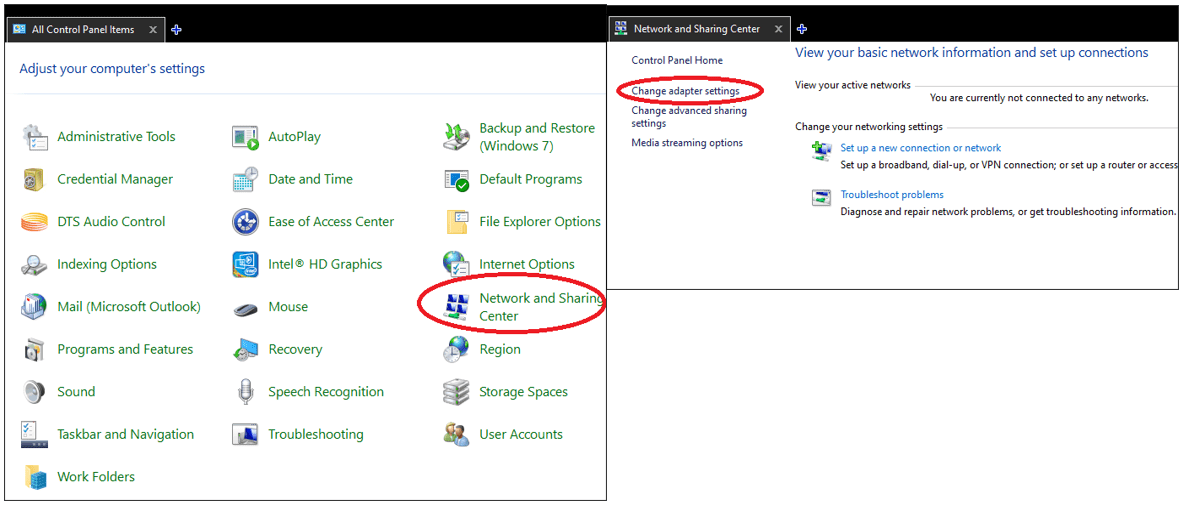Open the User Accounts link
The width and height of the screenshot is (1190, 505).
coord(521,434)
